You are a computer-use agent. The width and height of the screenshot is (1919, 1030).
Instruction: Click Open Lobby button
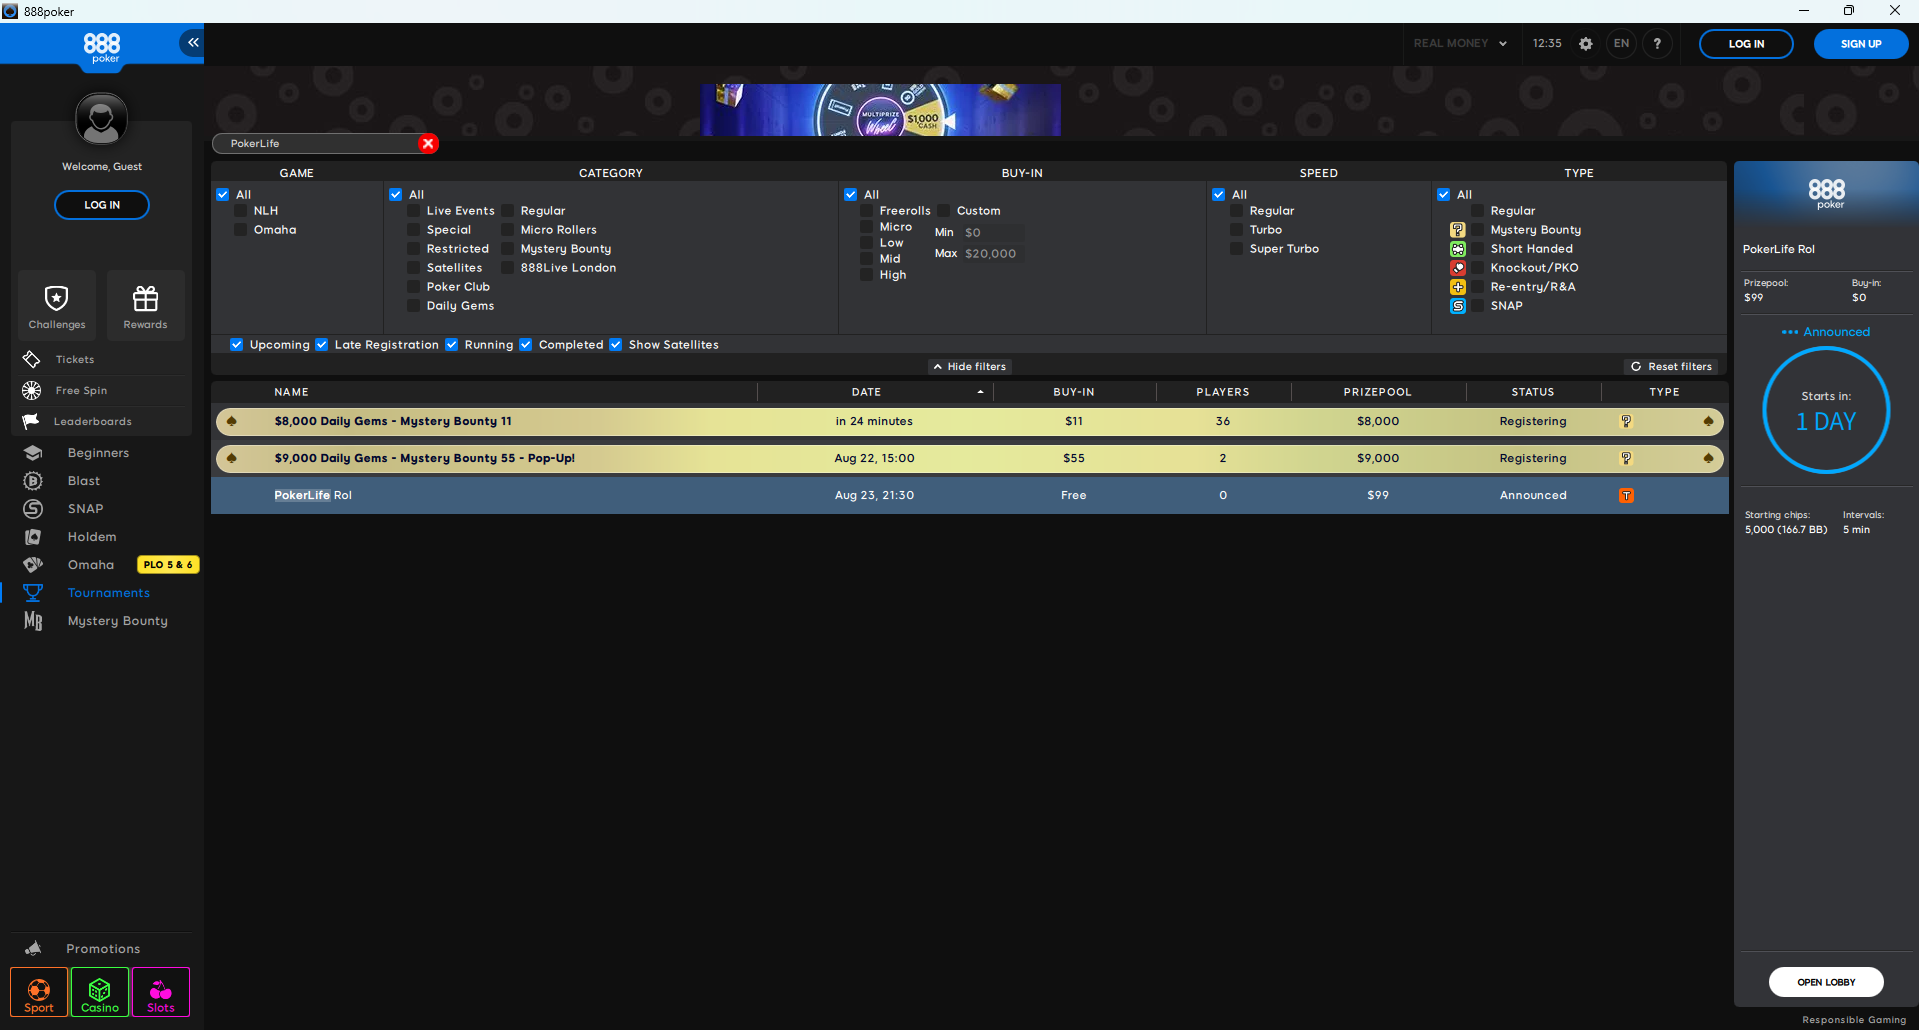click(1826, 982)
